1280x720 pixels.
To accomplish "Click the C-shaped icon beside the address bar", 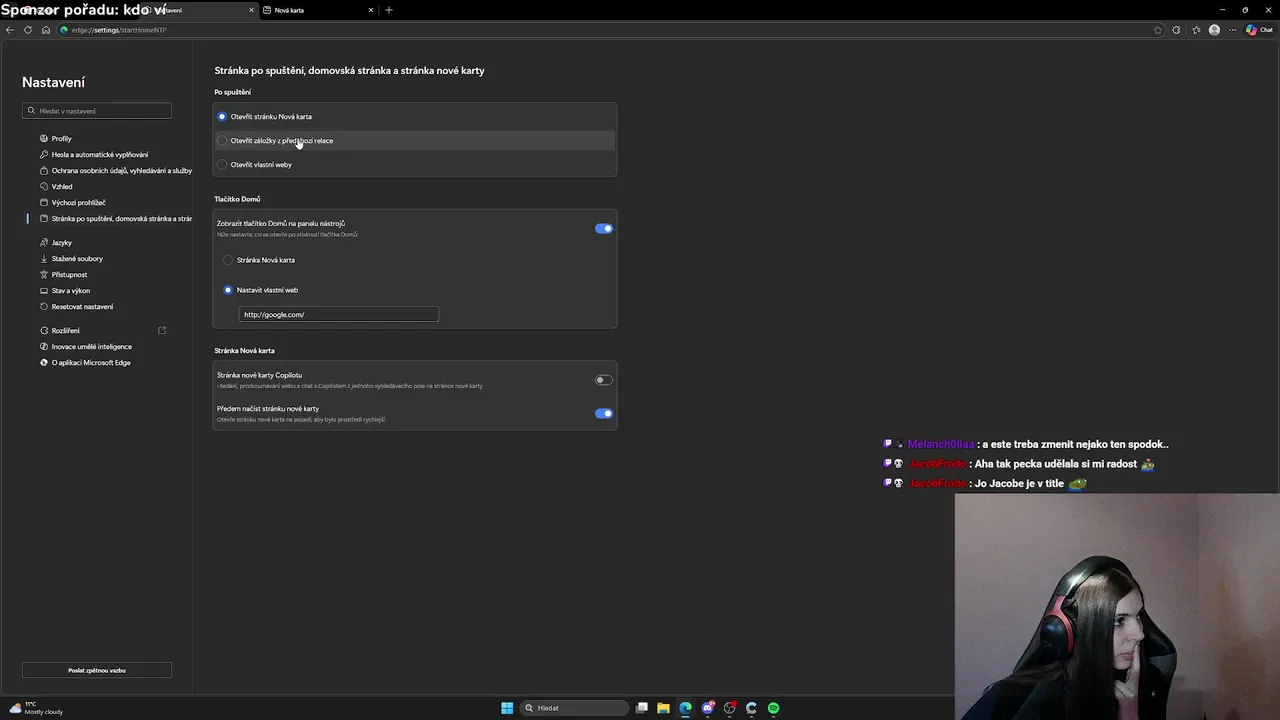I will coord(1176,30).
